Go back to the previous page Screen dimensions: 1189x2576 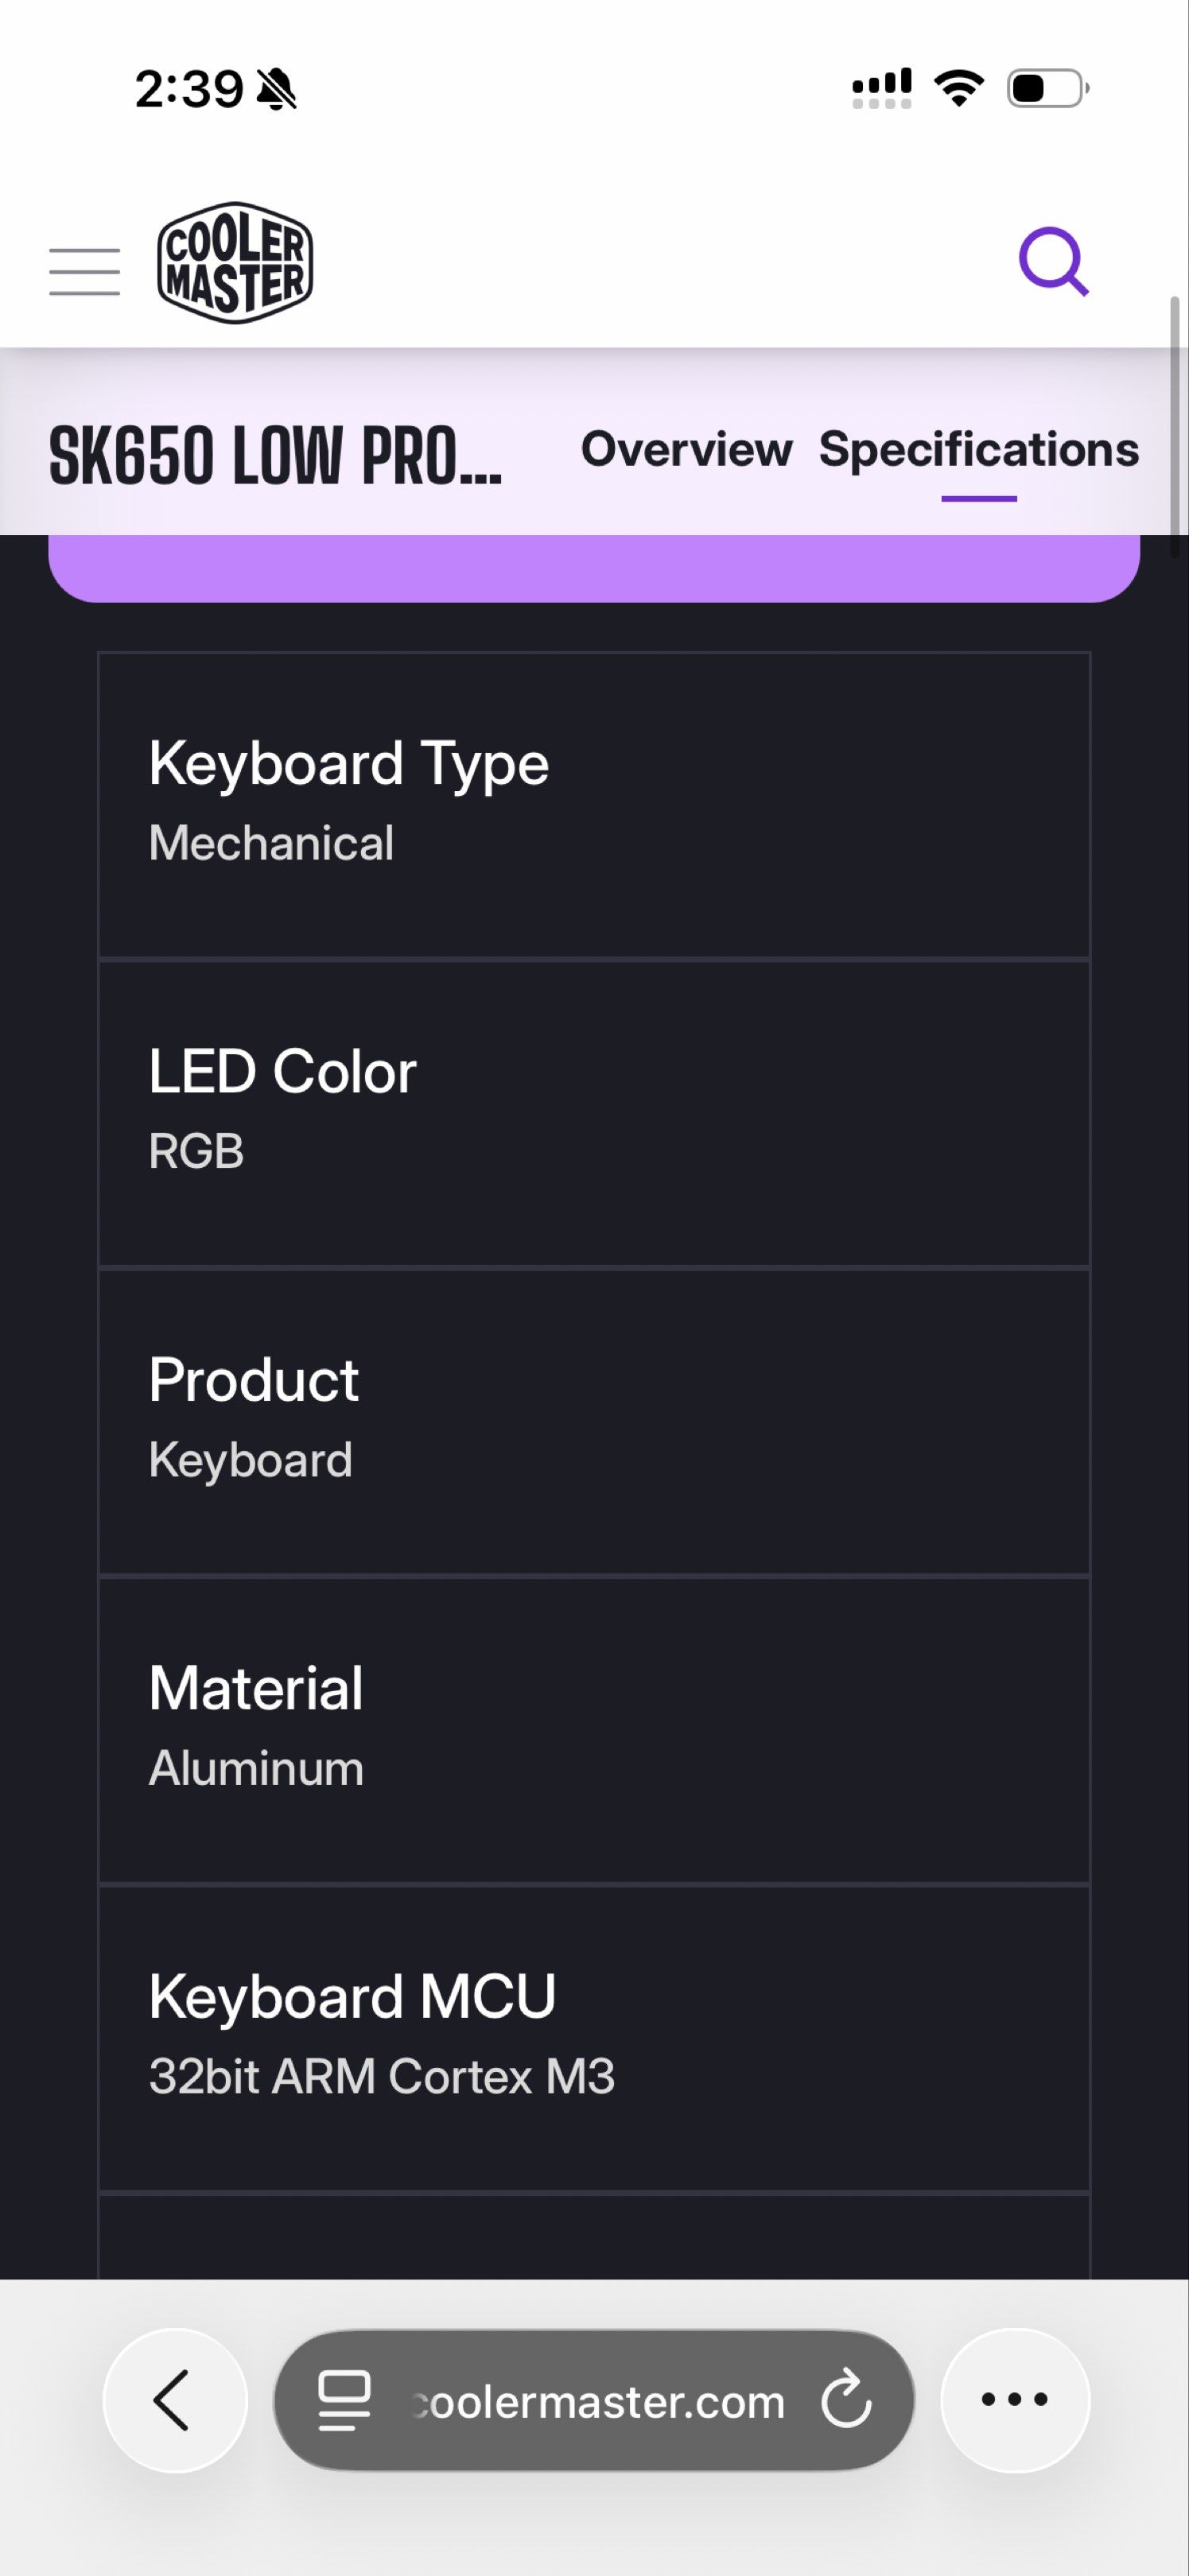[x=174, y=2403]
